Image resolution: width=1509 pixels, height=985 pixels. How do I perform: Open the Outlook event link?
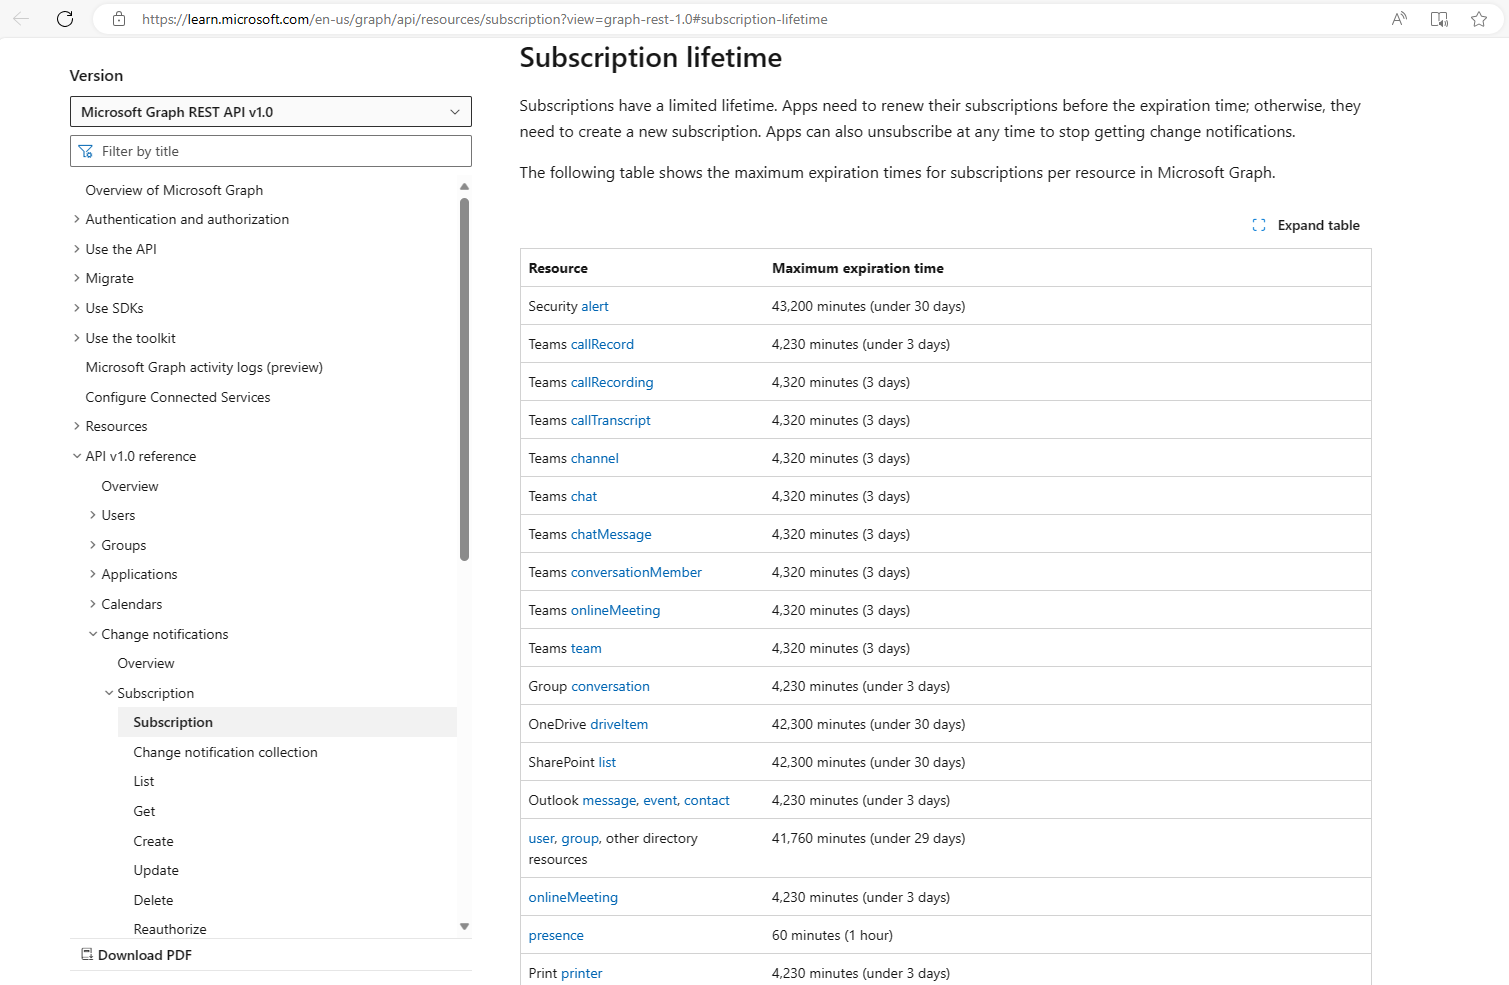tap(661, 800)
